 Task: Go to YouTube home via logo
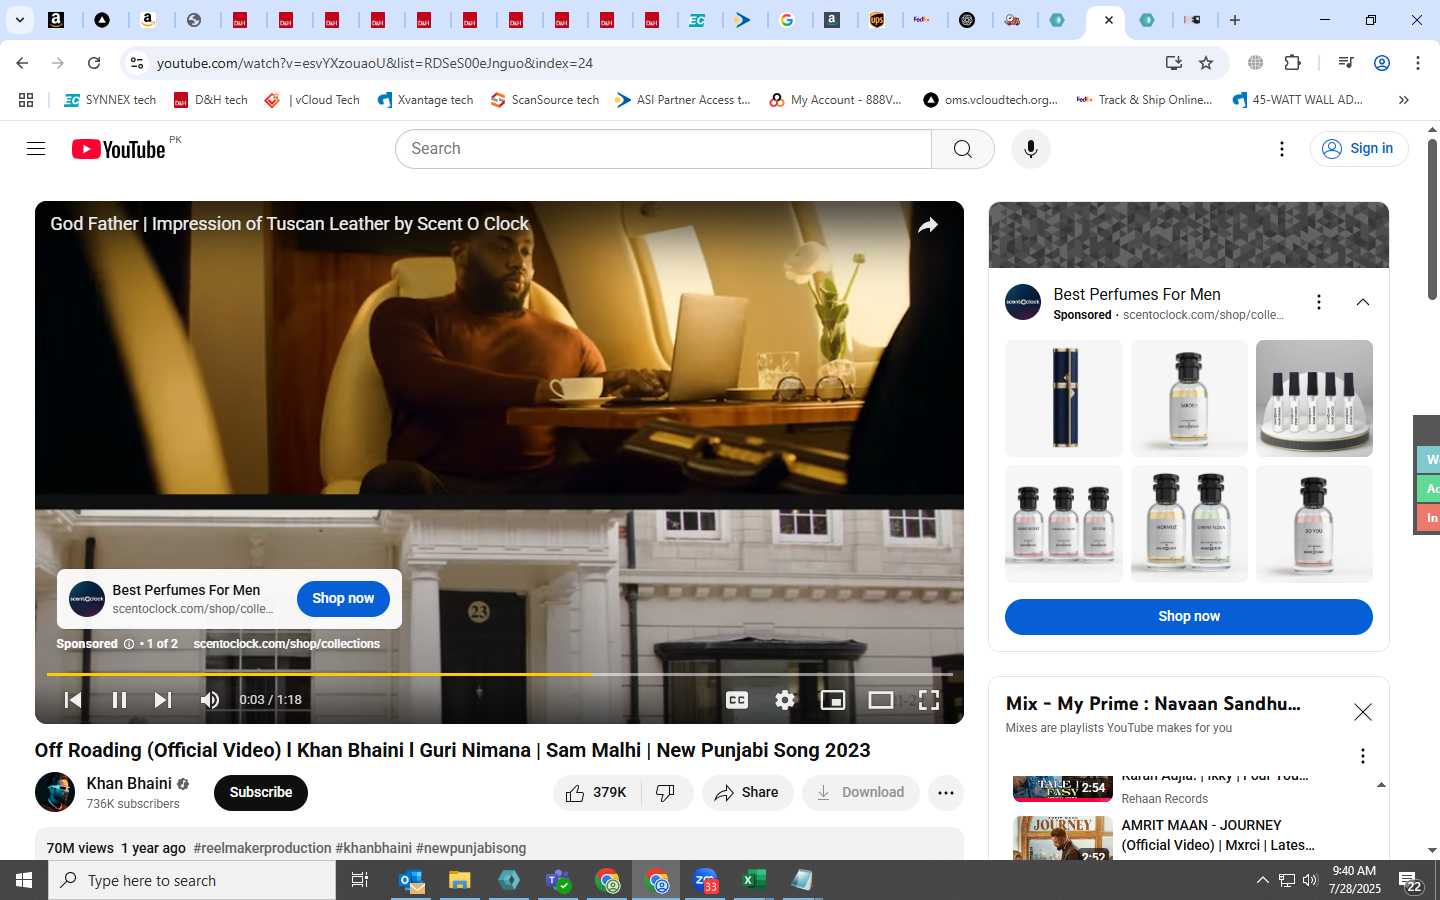pyautogui.click(x=118, y=149)
